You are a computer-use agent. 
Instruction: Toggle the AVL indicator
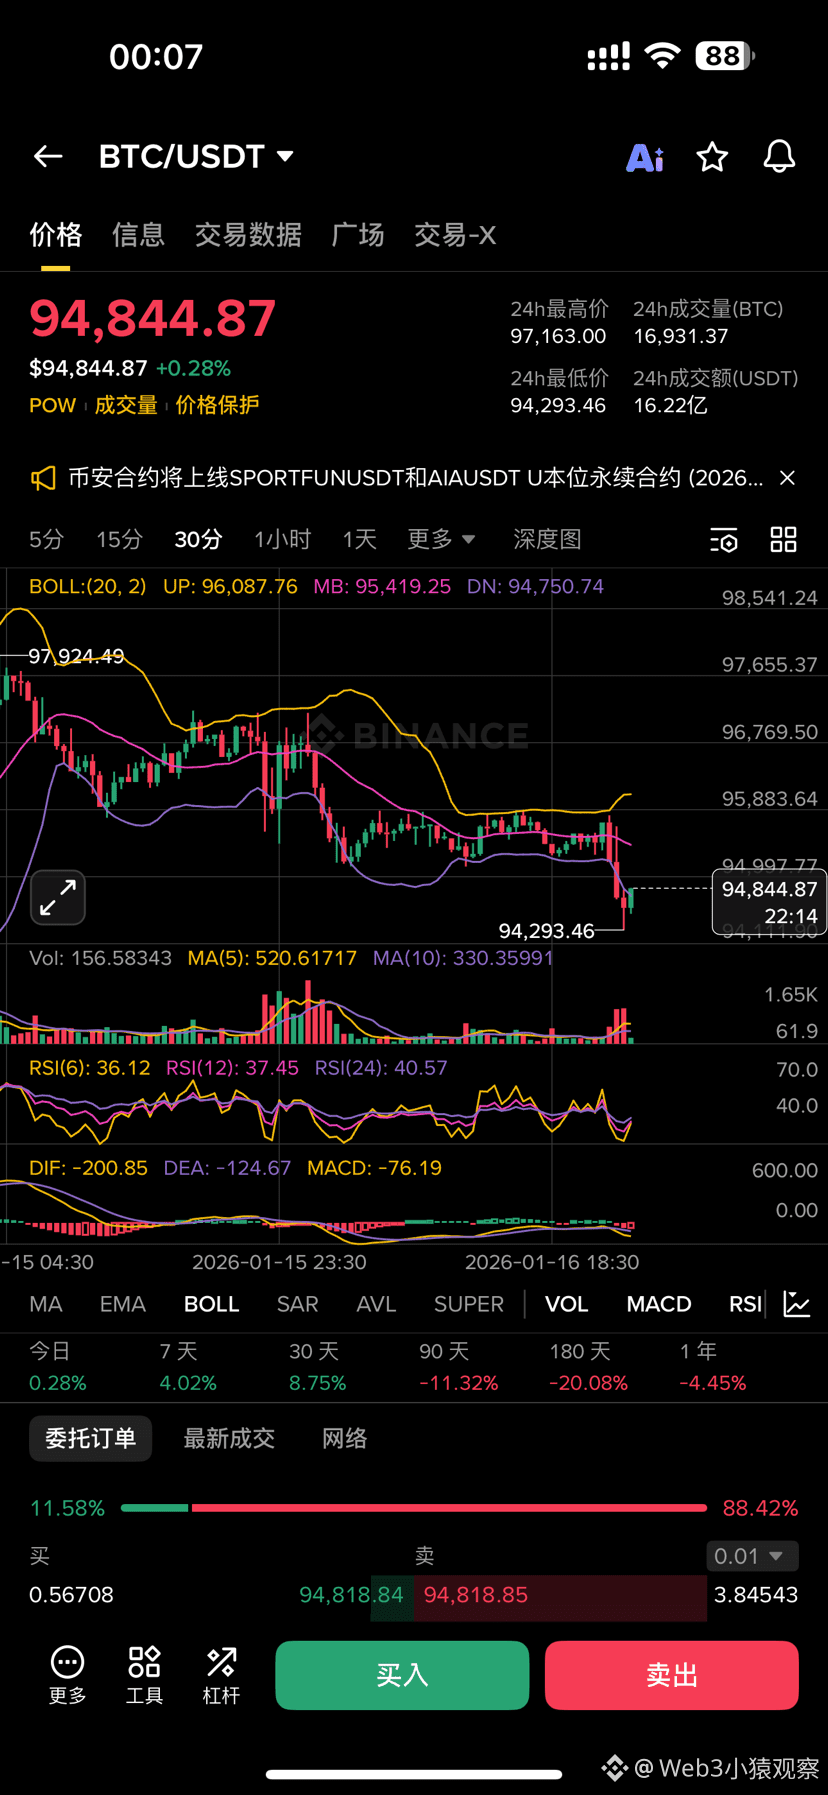(x=376, y=1304)
